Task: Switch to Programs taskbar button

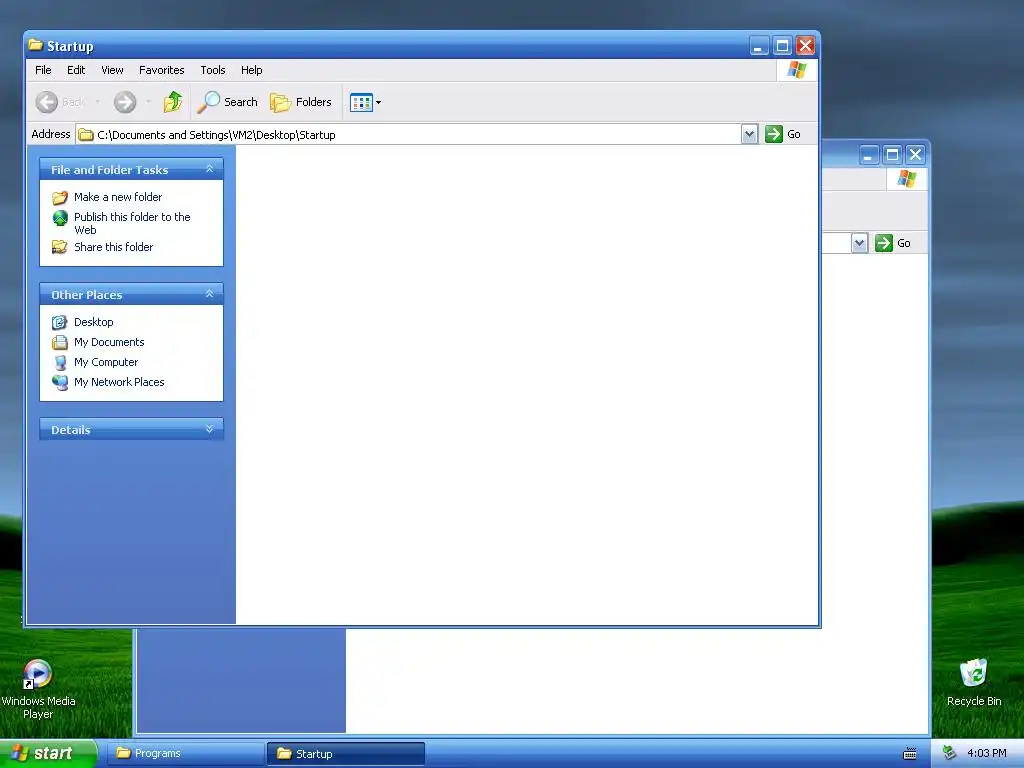Action: 185,754
